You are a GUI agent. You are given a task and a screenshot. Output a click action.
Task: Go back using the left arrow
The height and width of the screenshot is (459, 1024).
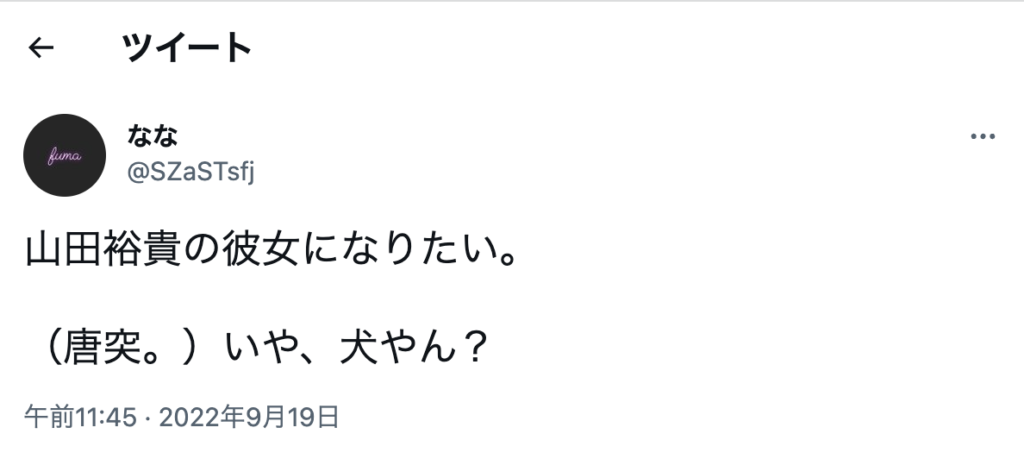41,47
